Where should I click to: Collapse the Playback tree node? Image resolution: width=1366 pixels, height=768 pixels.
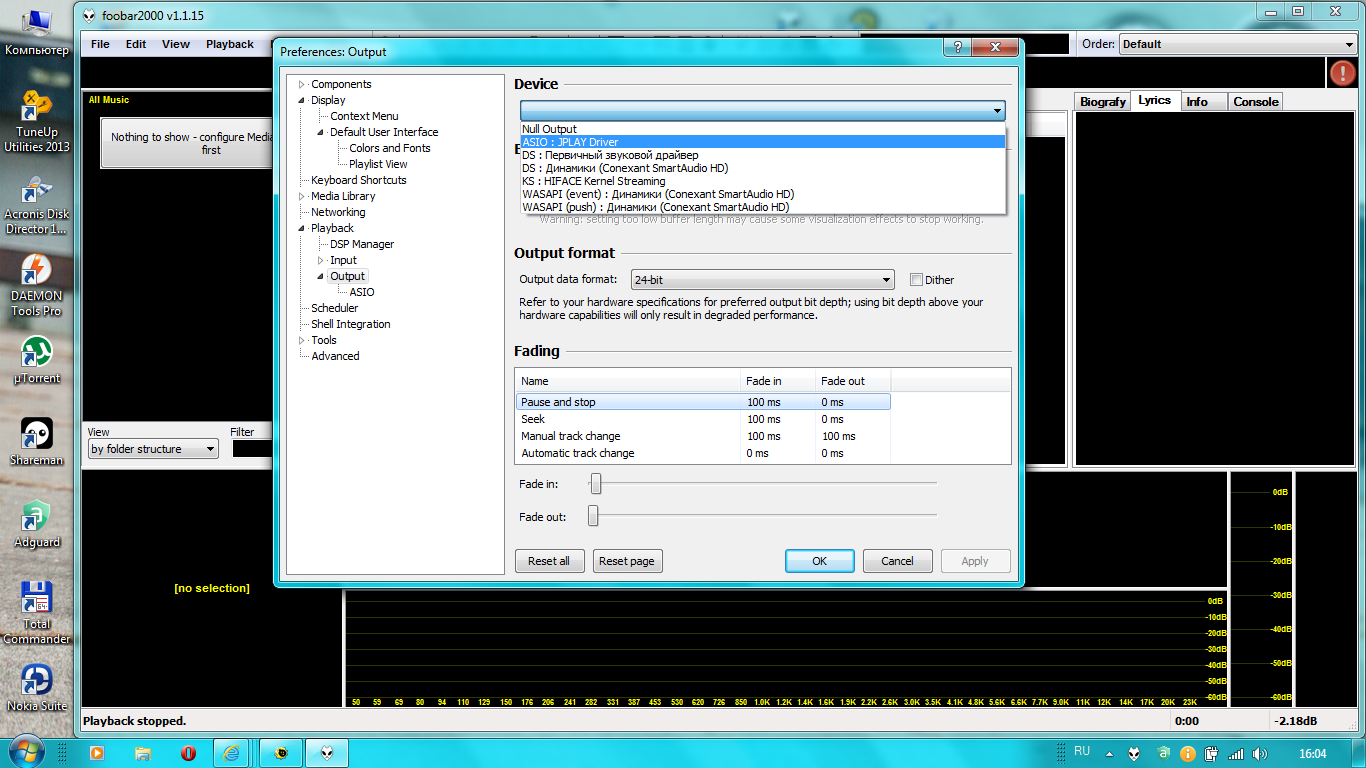click(302, 229)
